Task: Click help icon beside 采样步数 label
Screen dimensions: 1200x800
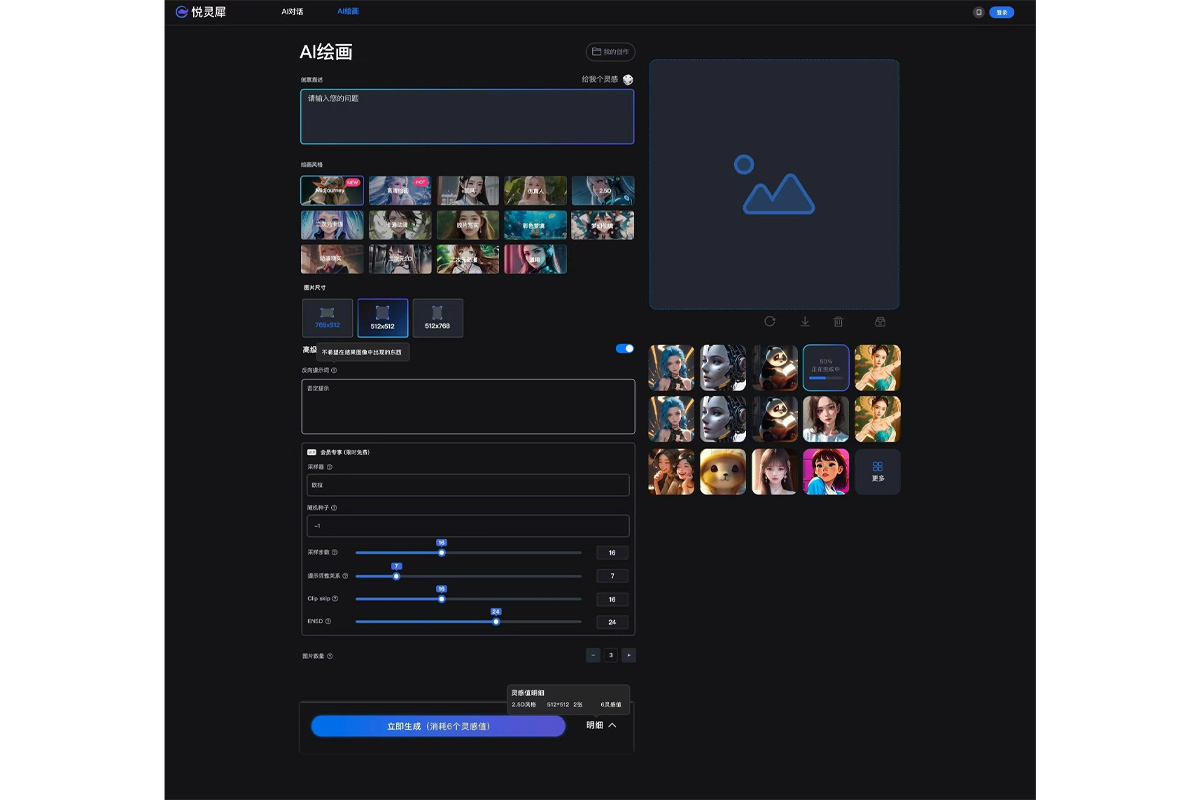Action: (335, 552)
